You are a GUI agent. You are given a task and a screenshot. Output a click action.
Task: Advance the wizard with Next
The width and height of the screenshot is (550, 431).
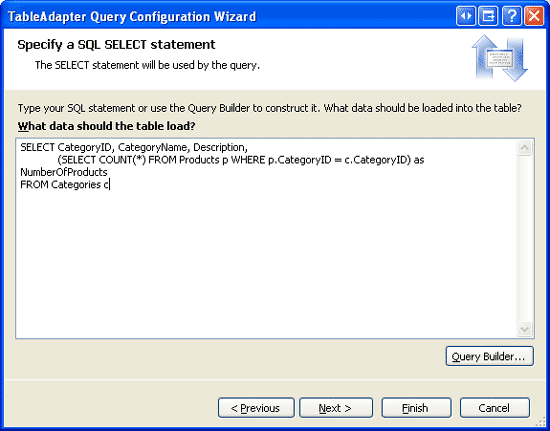336,408
